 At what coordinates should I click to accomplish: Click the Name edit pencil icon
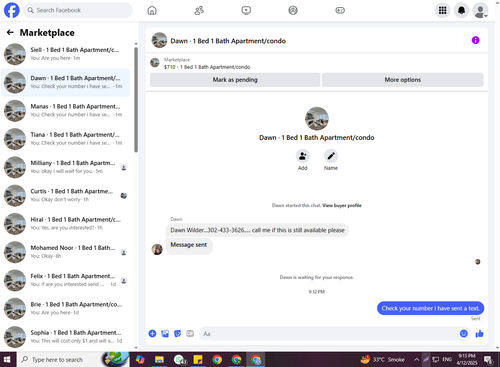pyautogui.click(x=331, y=156)
